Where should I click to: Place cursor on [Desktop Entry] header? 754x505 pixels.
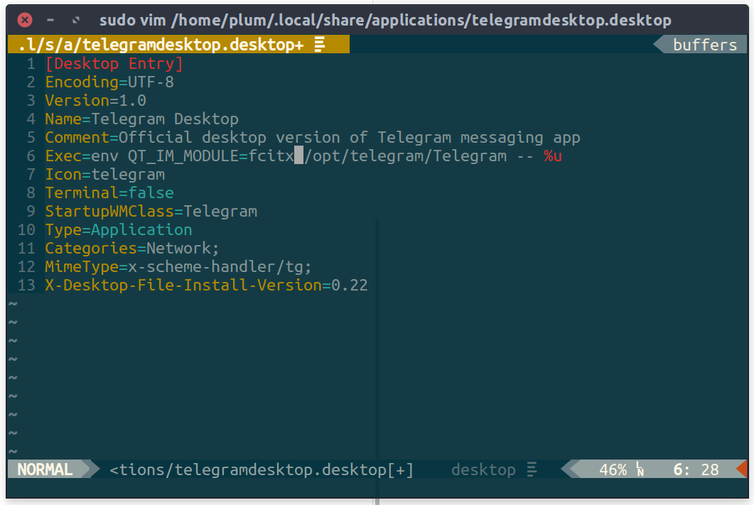(x=114, y=64)
